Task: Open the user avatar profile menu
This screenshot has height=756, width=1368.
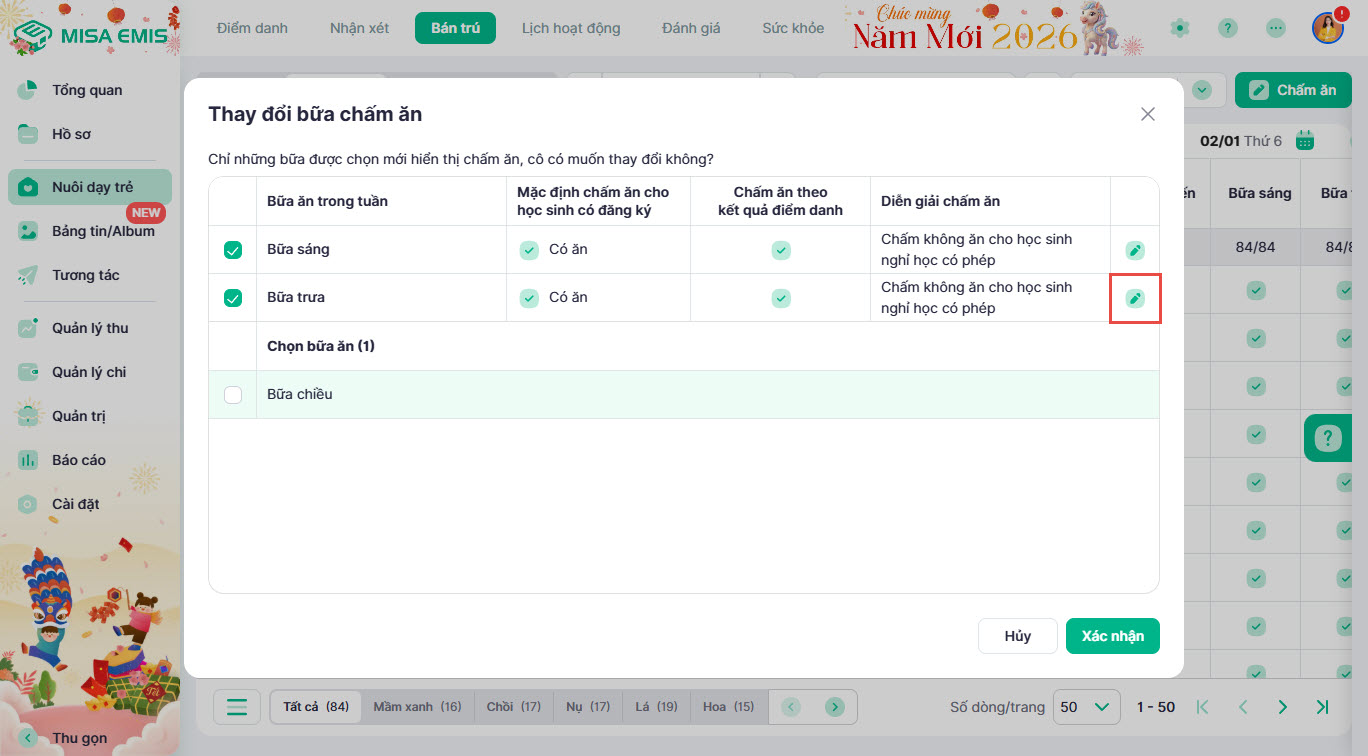Action: (x=1327, y=28)
